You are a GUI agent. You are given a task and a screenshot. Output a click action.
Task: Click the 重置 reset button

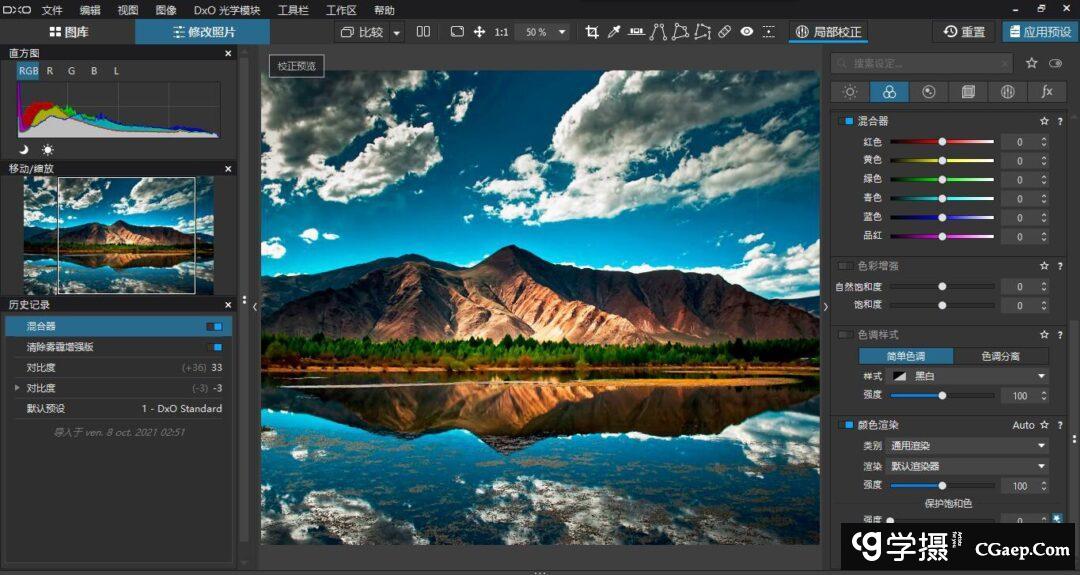[964, 32]
